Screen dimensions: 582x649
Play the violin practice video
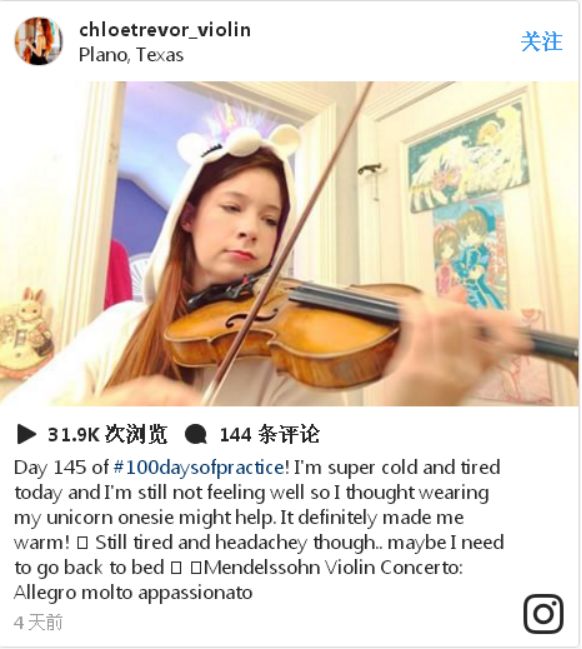tap(289, 243)
